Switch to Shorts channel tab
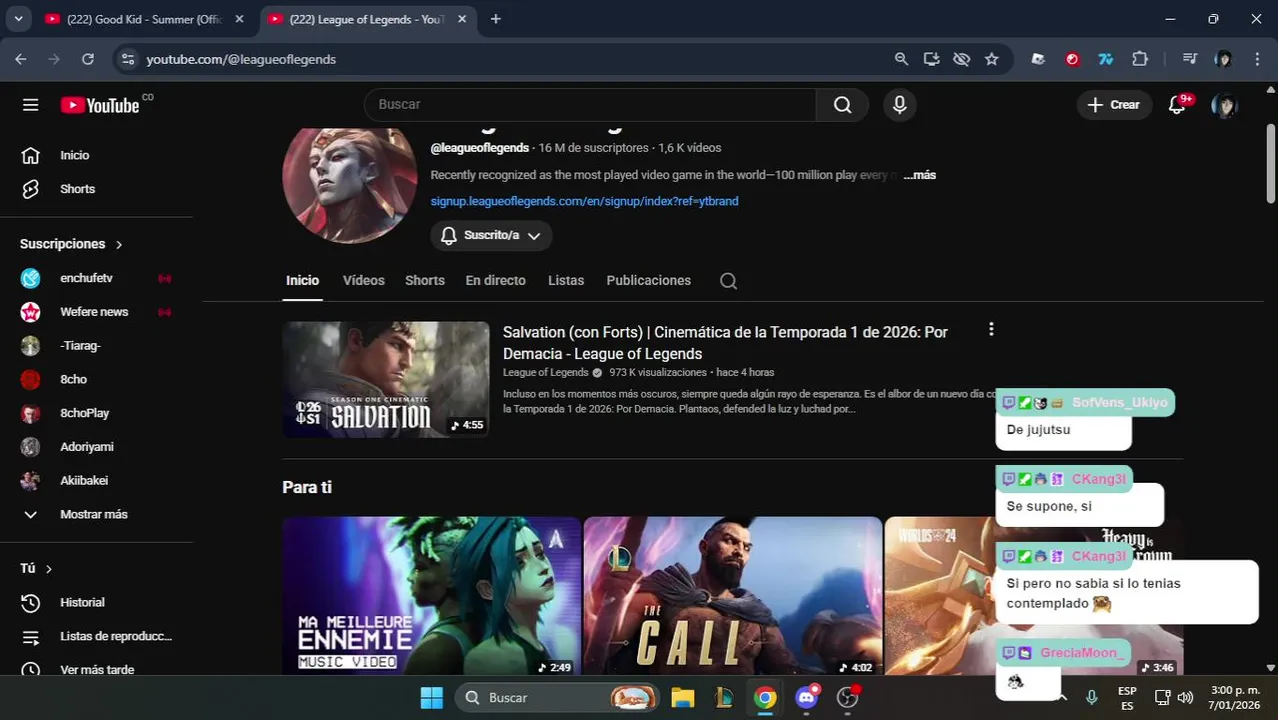Screen dimensions: 1278x720 tap(425, 281)
